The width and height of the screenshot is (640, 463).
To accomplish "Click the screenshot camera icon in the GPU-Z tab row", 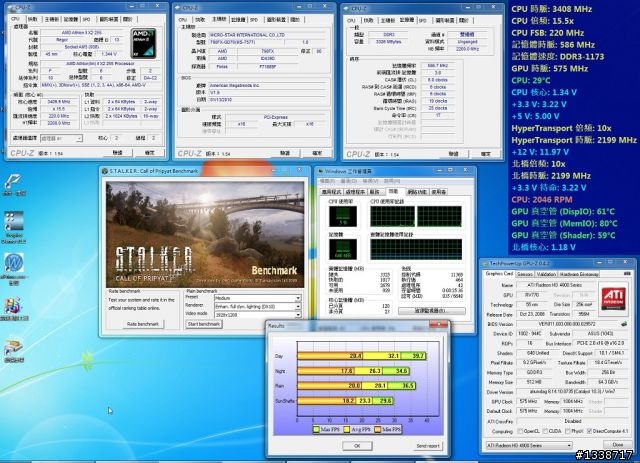I will click(627, 274).
